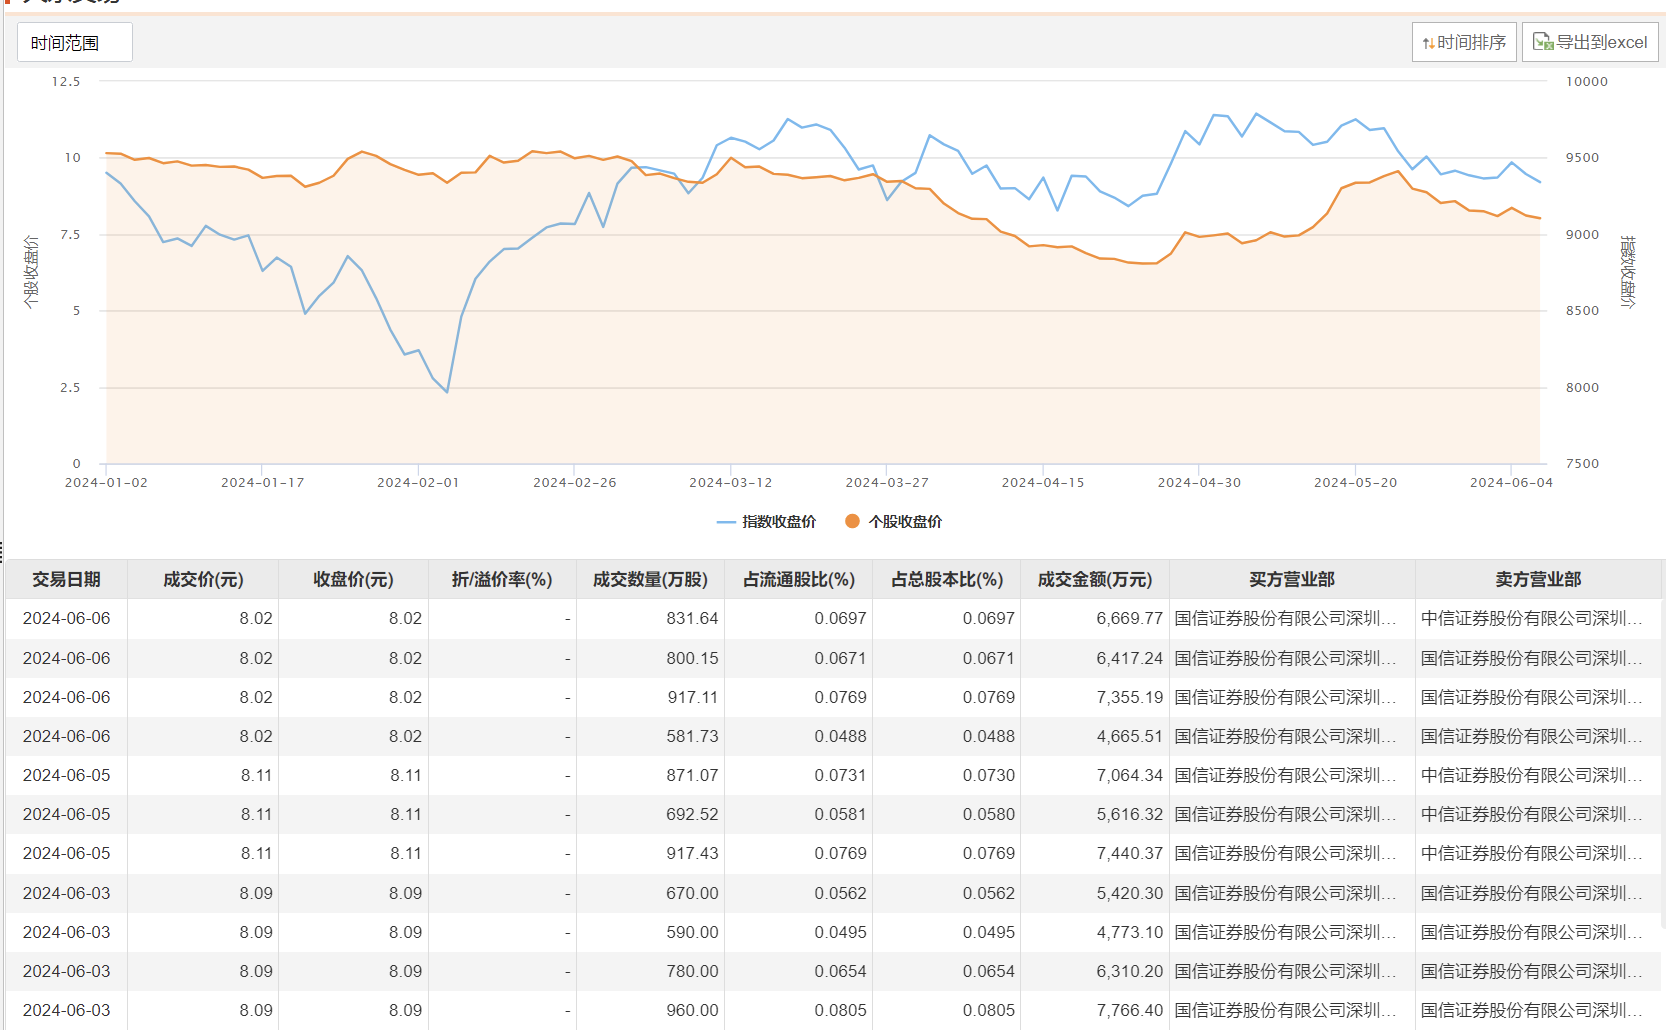Viewport: 1666px width, 1030px height.
Task: Click the 占流通股比(%) column header
Action: pyautogui.click(x=798, y=580)
